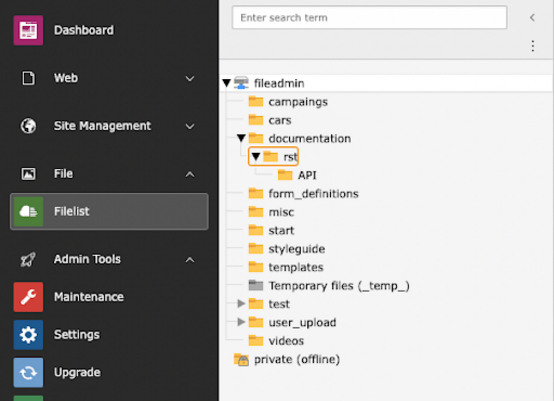Click the fileadmin storage icon
Viewport: 554px width, 401px height.
(x=241, y=83)
